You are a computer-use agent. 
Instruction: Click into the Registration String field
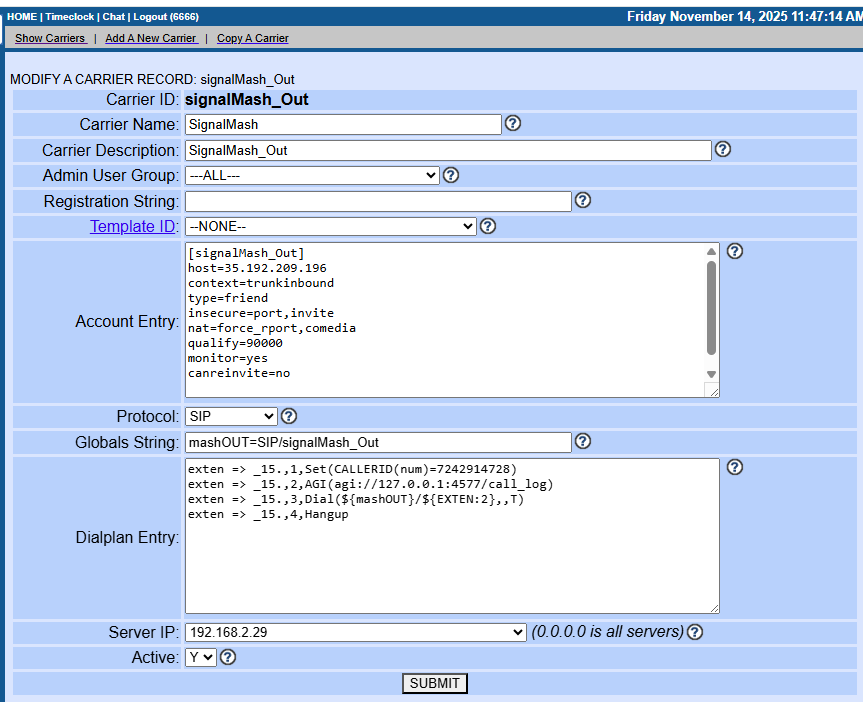pyautogui.click(x=378, y=201)
